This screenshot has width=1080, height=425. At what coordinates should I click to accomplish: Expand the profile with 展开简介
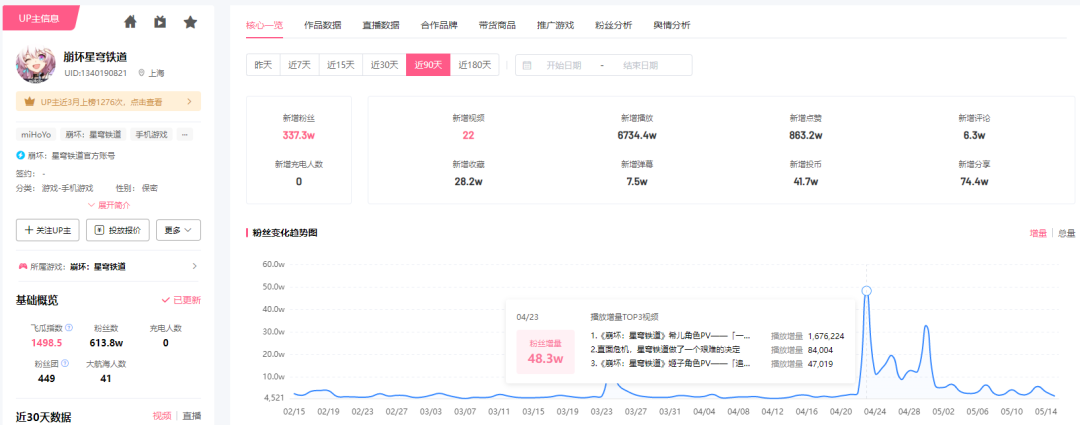(x=109, y=205)
